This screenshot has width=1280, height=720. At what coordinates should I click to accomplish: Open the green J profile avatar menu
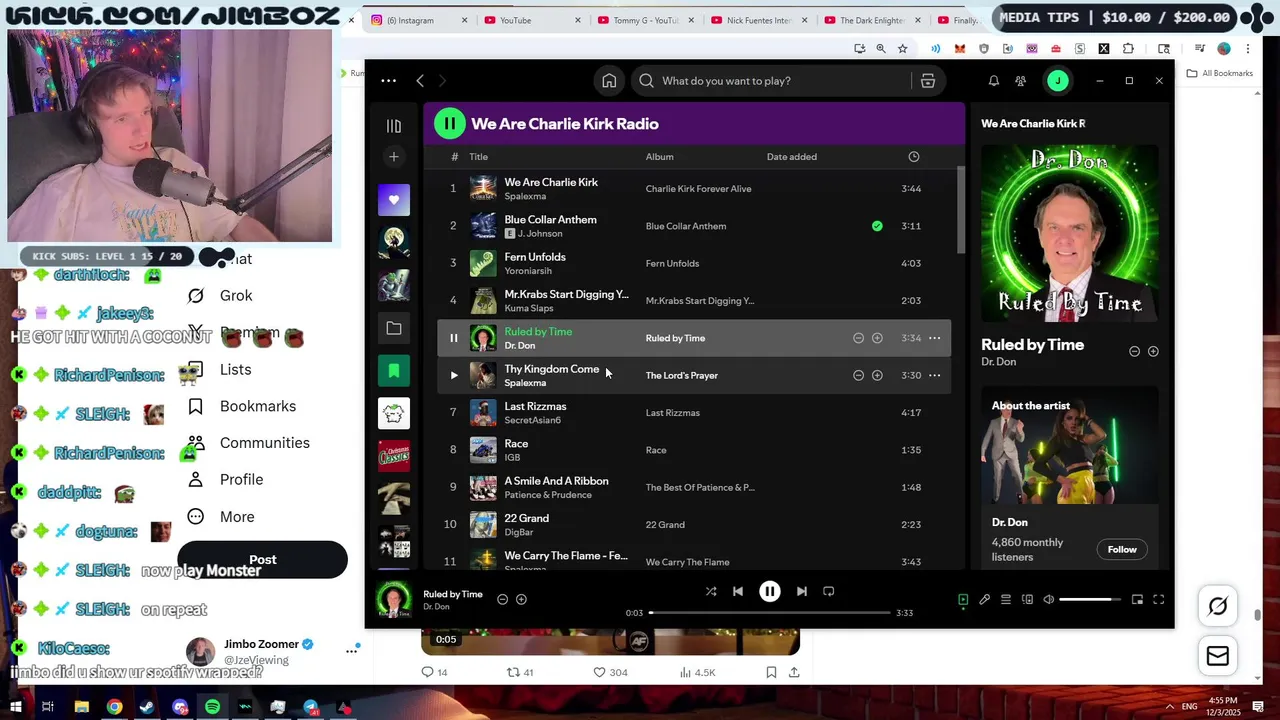pyautogui.click(x=1058, y=81)
